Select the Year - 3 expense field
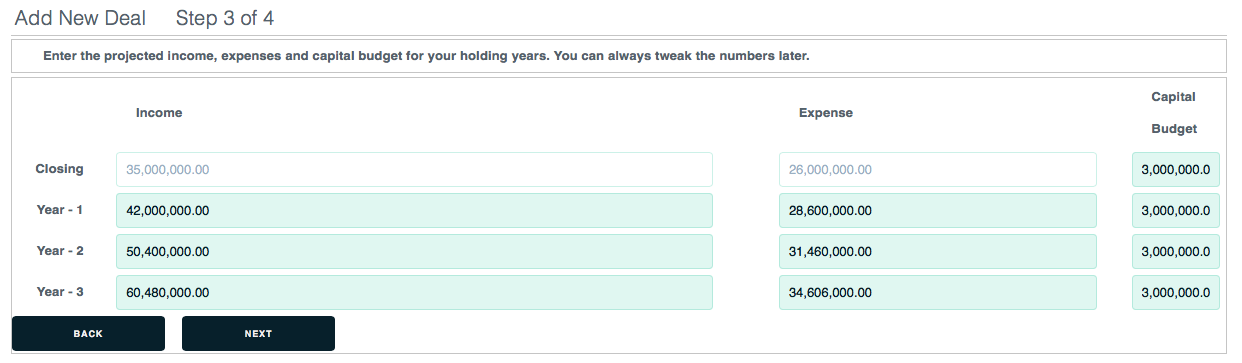This screenshot has height=363, width=1242. coord(938,292)
